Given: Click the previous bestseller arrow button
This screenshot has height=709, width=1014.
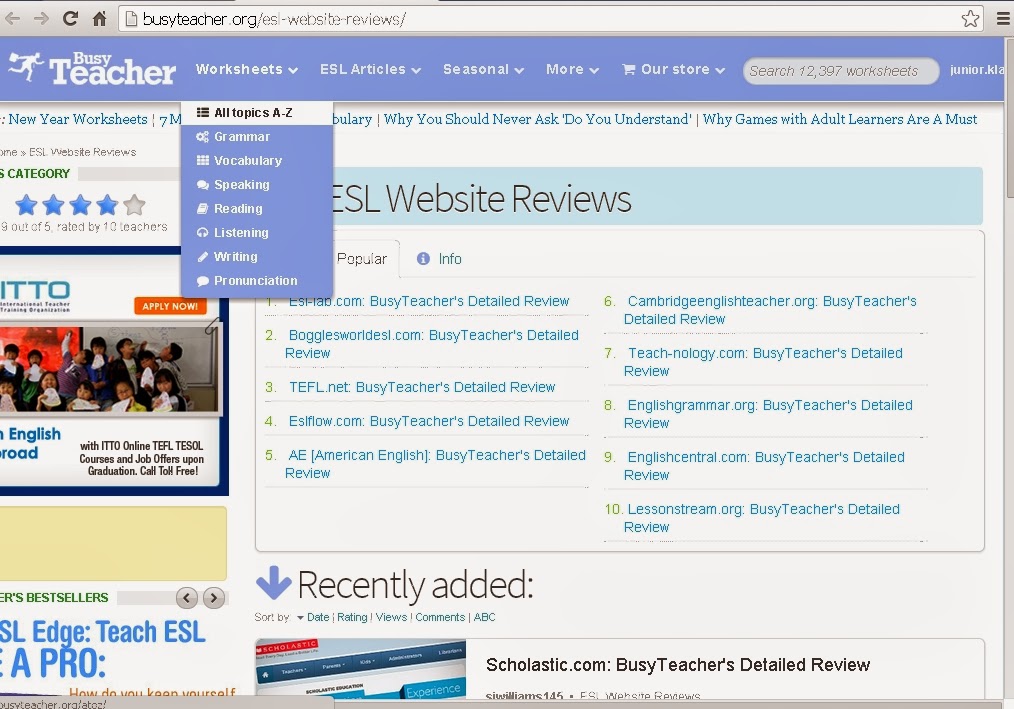Looking at the screenshot, I should (x=187, y=598).
